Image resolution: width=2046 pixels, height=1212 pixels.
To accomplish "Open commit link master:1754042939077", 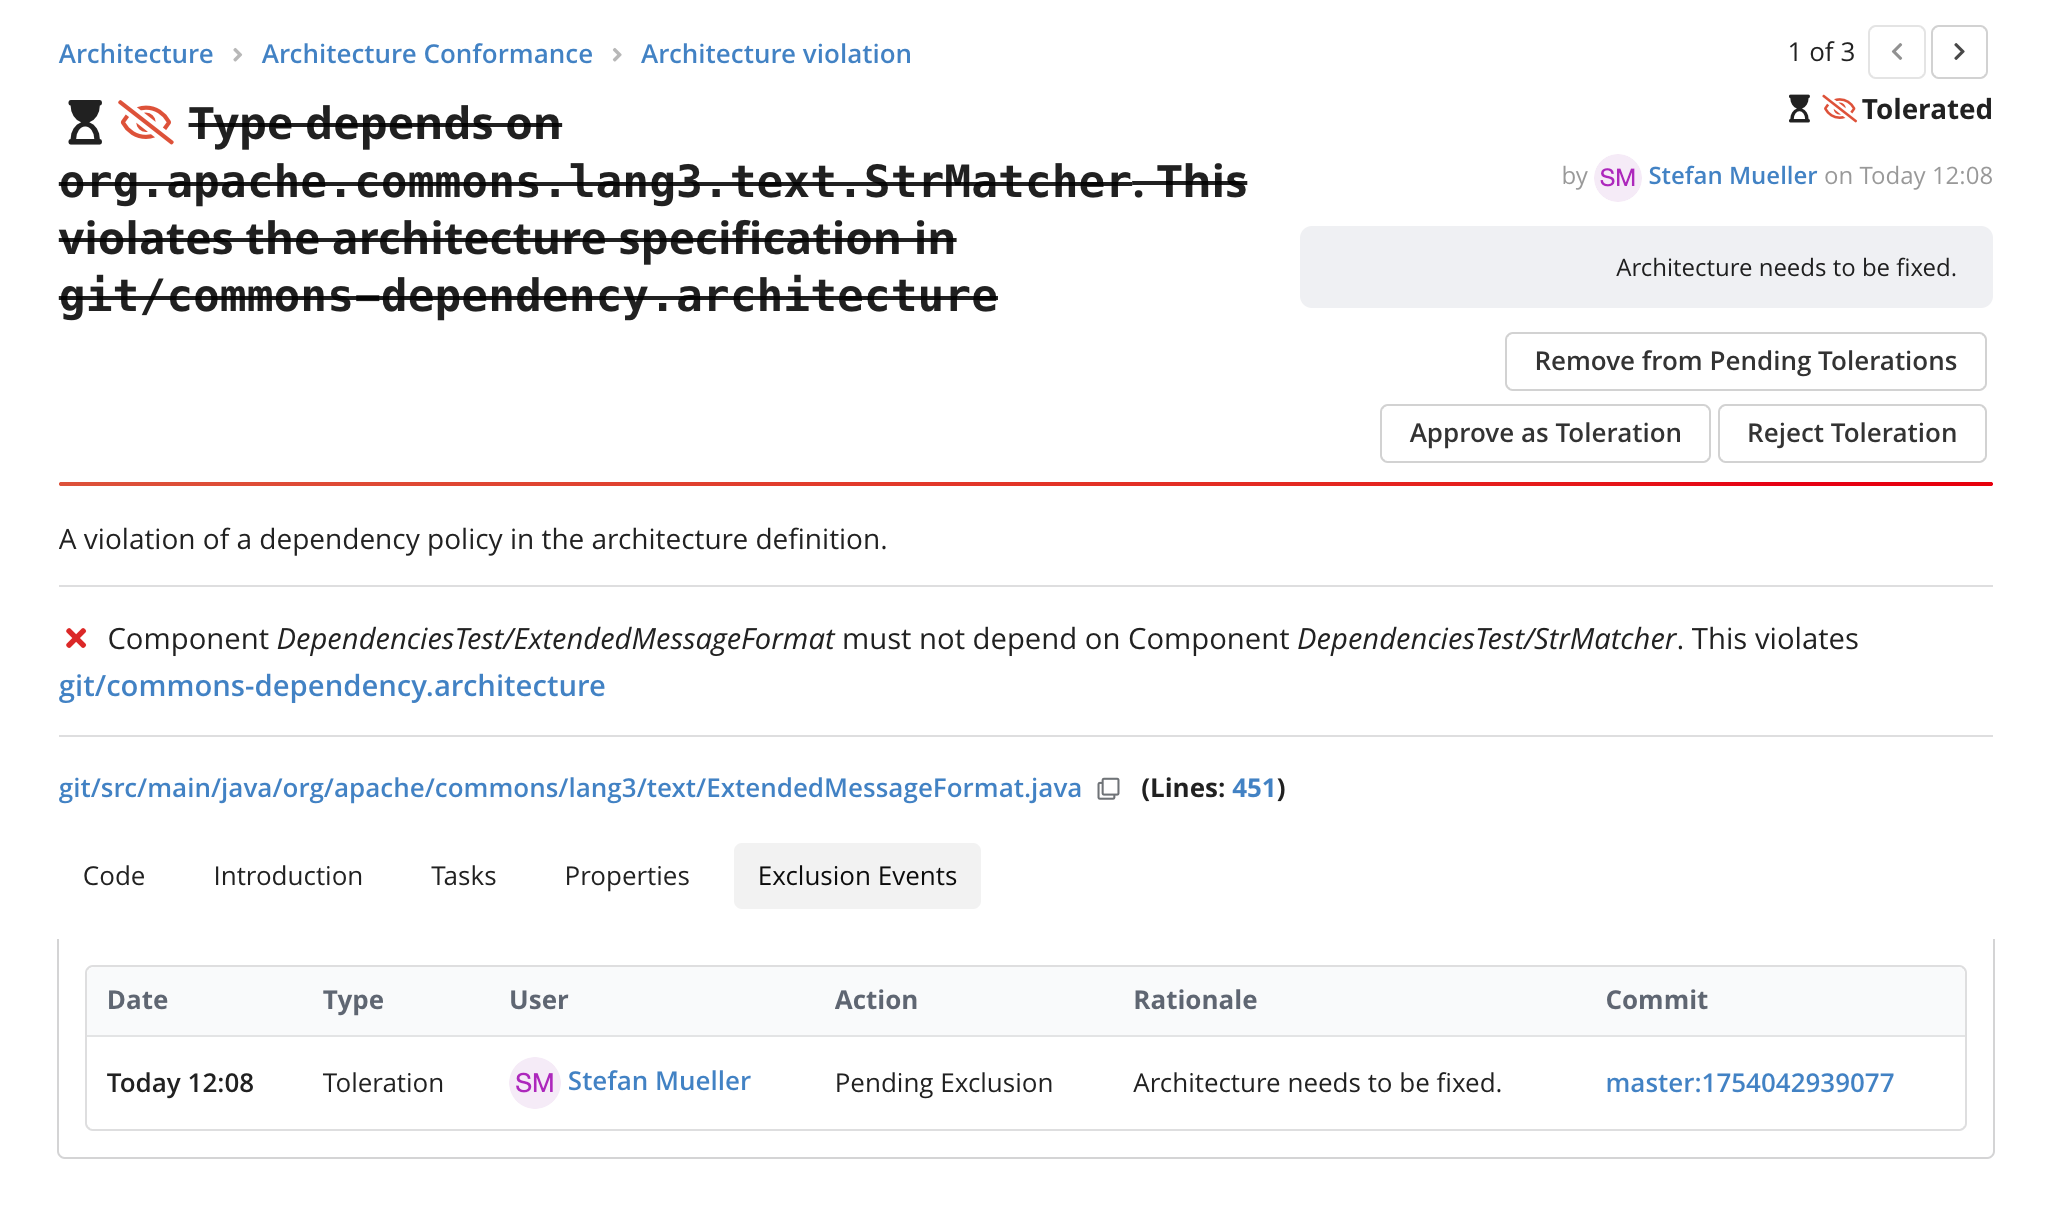I will [1750, 1083].
